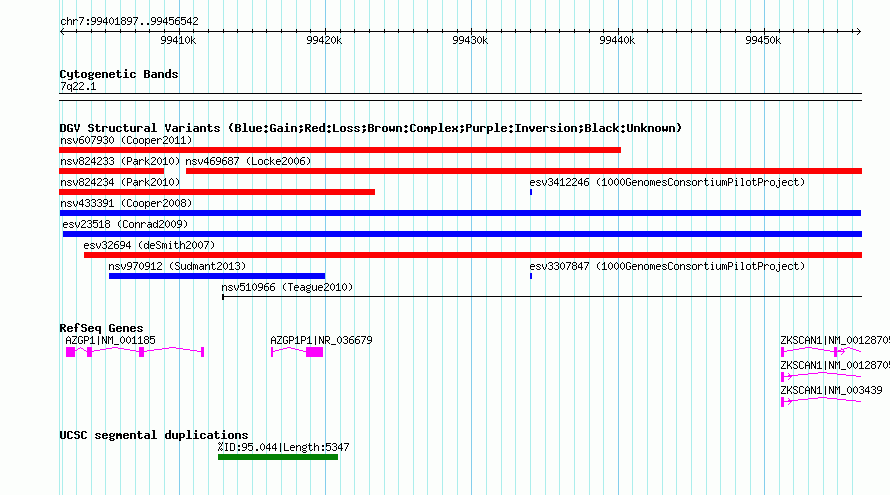890x495 pixels.
Task: Click the AZGP1P1|NR_036679 gene glyph
Action: pos(297,352)
